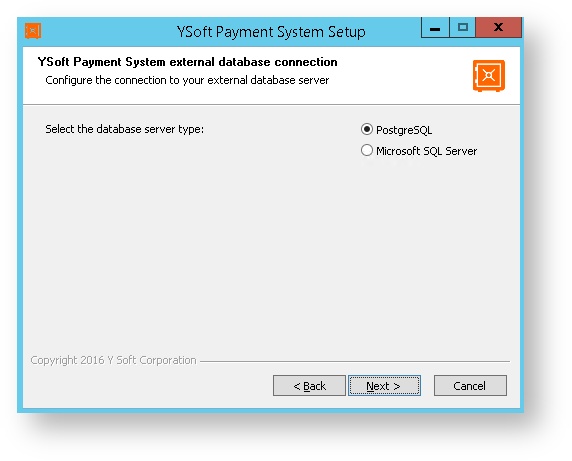Click the Configure the connection subtitle text
The image size is (572, 461).
pos(187,80)
